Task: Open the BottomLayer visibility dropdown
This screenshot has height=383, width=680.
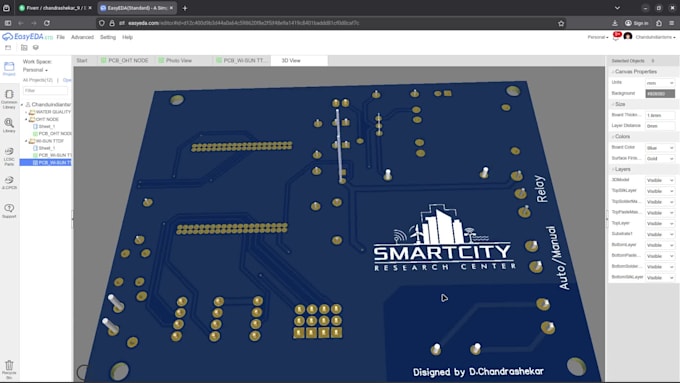Action: (x=660, y=246)
